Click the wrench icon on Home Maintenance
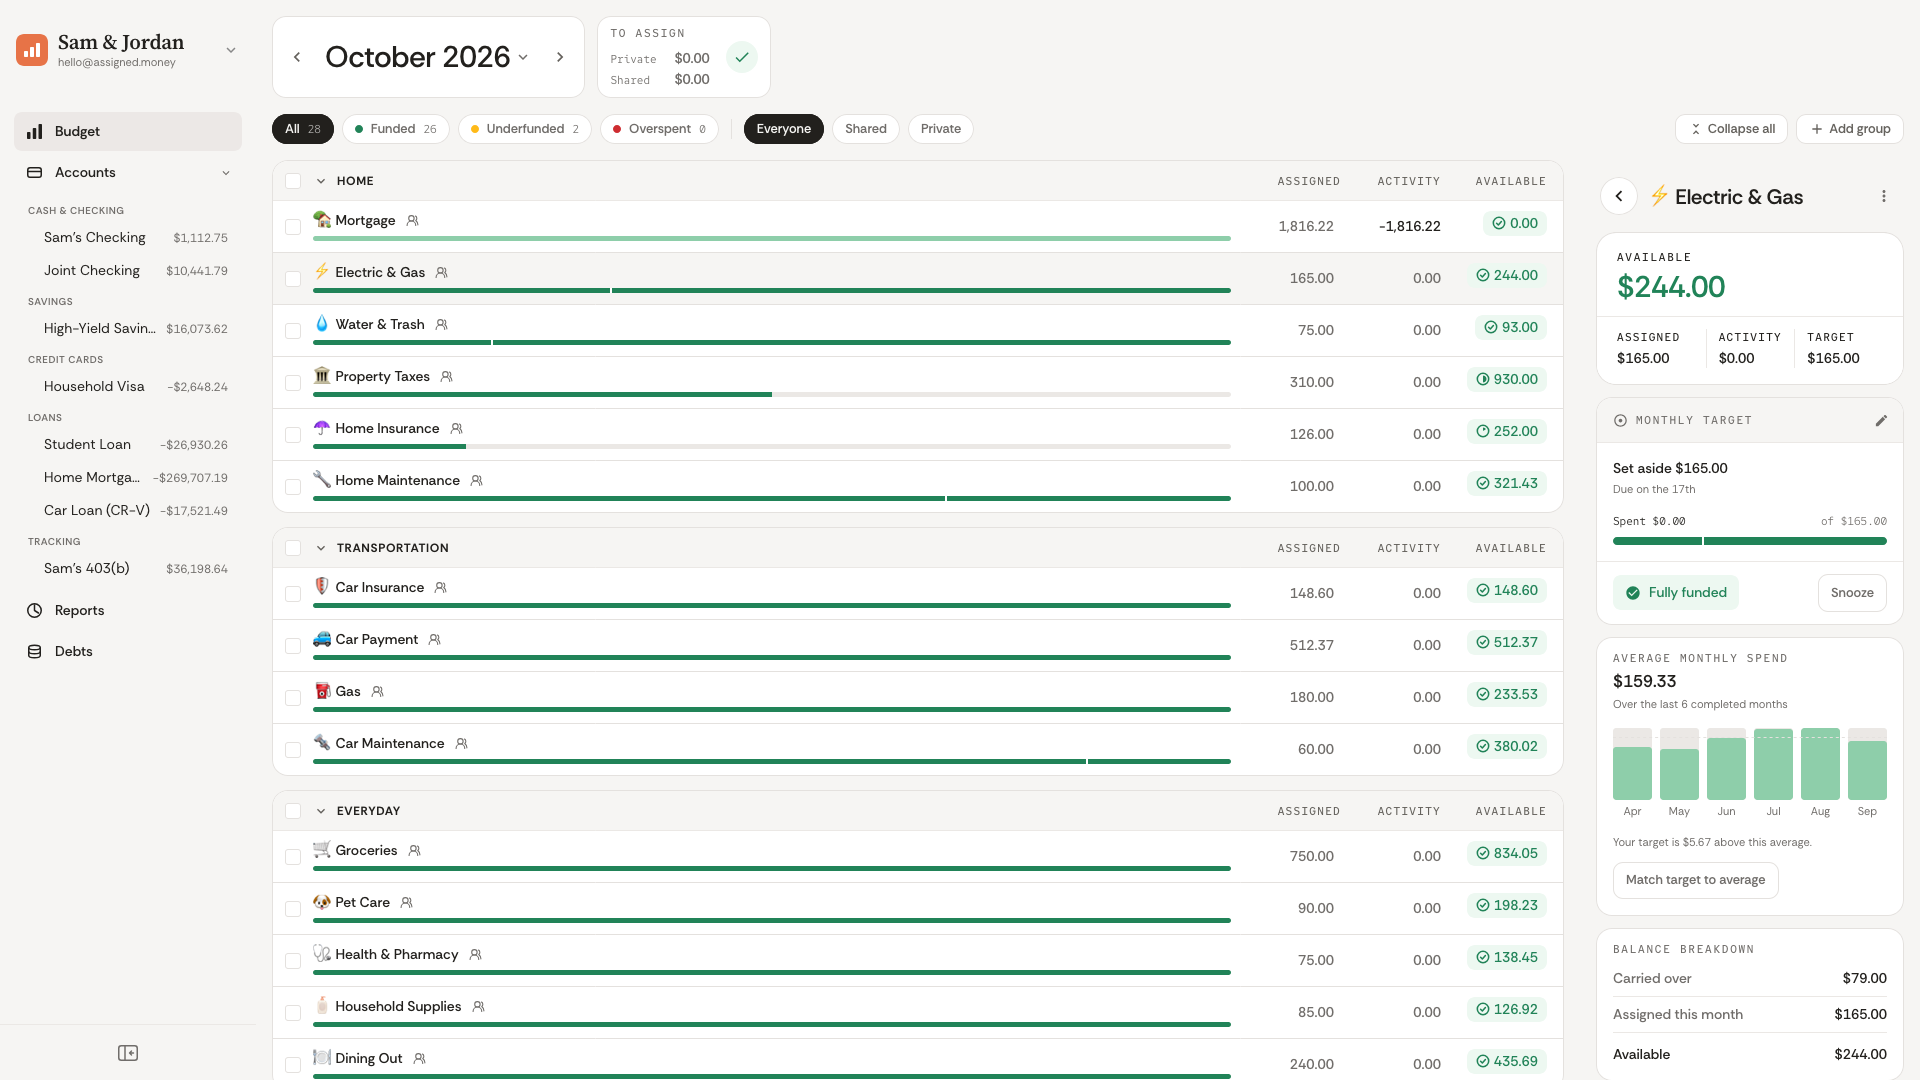 [x=321, y=479]
